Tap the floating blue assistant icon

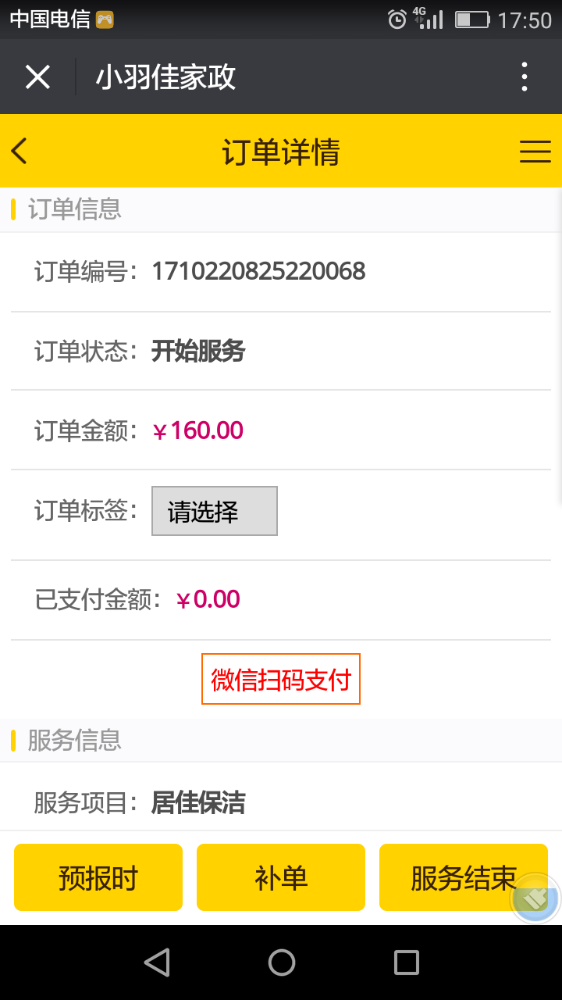[x=535, y=899]
